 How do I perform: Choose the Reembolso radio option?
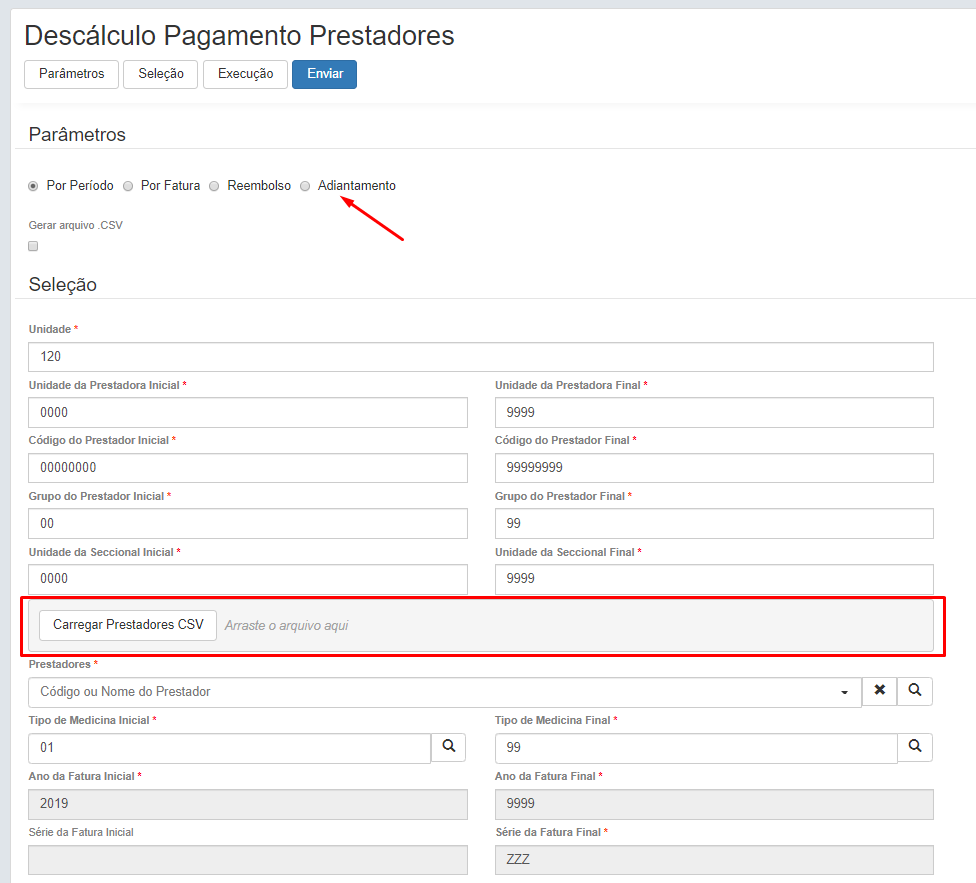pyautogui.click(x=214, y=186)
